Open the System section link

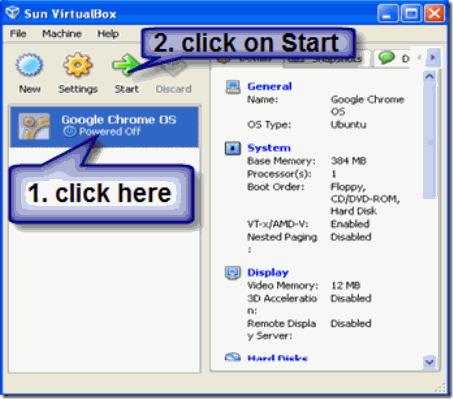point(269,148)
